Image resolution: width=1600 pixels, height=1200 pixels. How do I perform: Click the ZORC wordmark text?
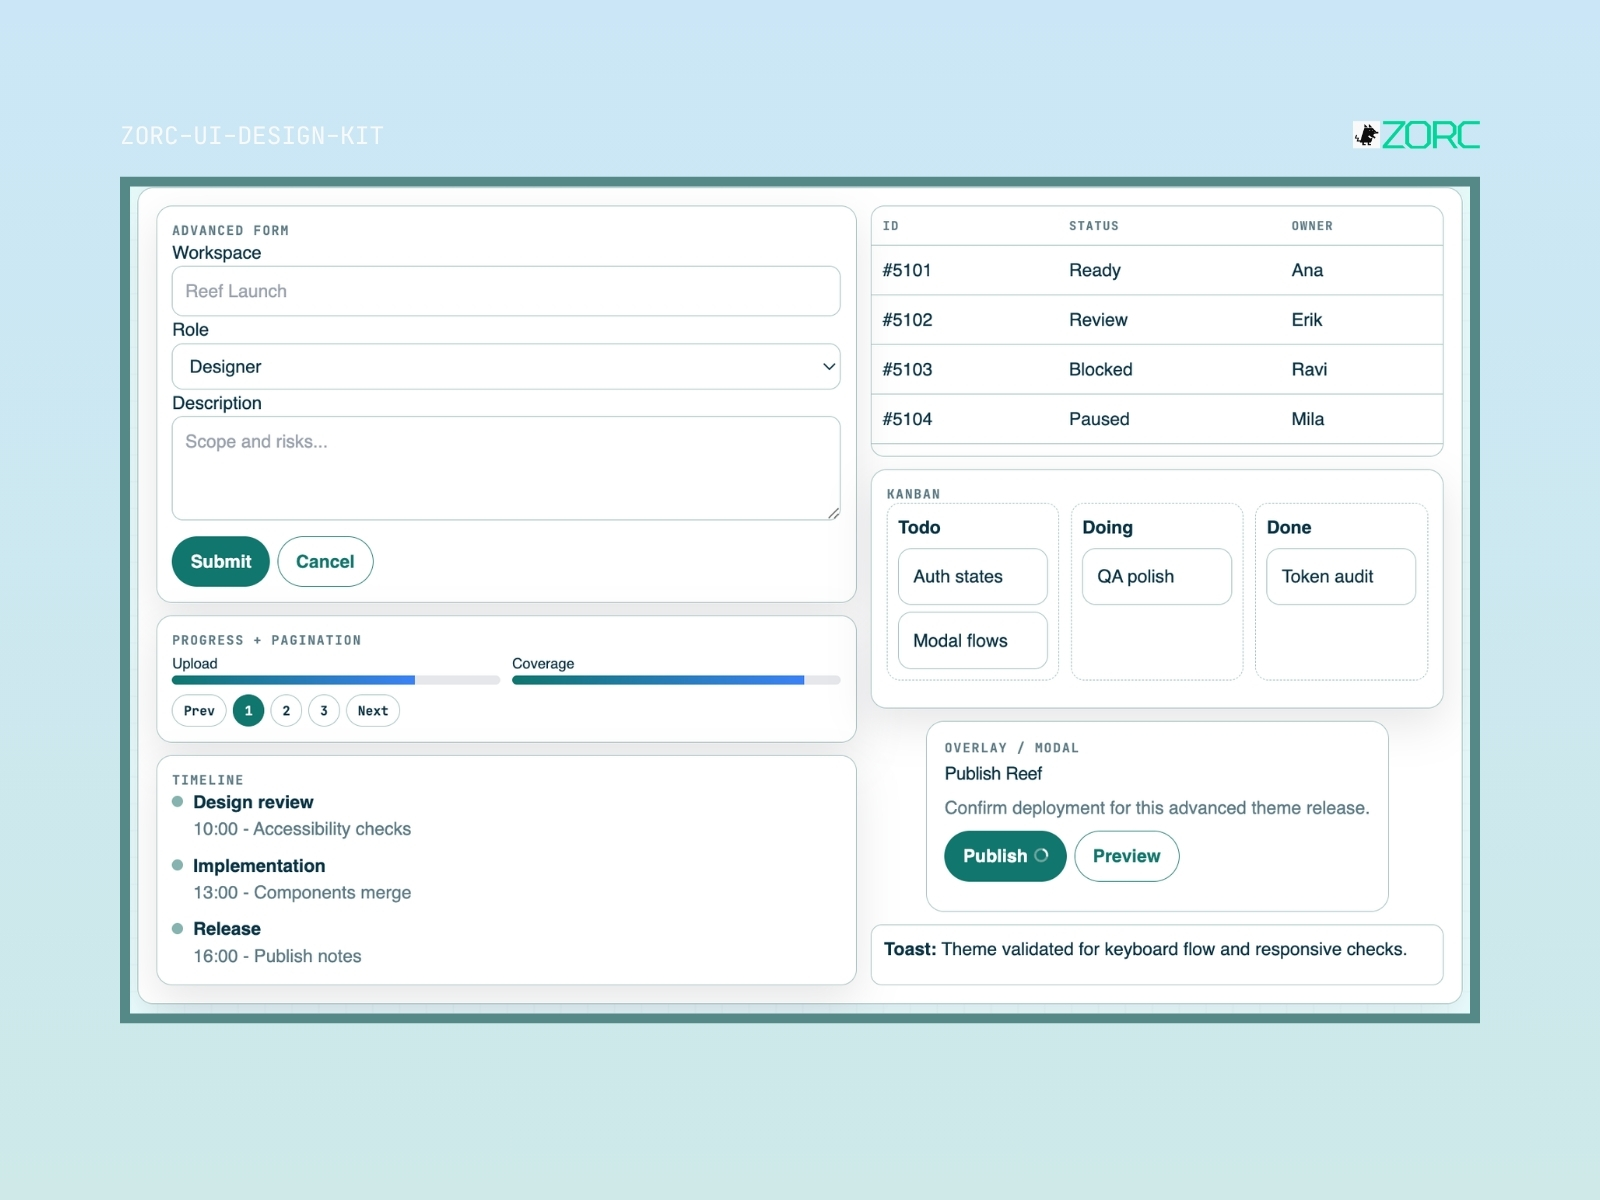1431,135
